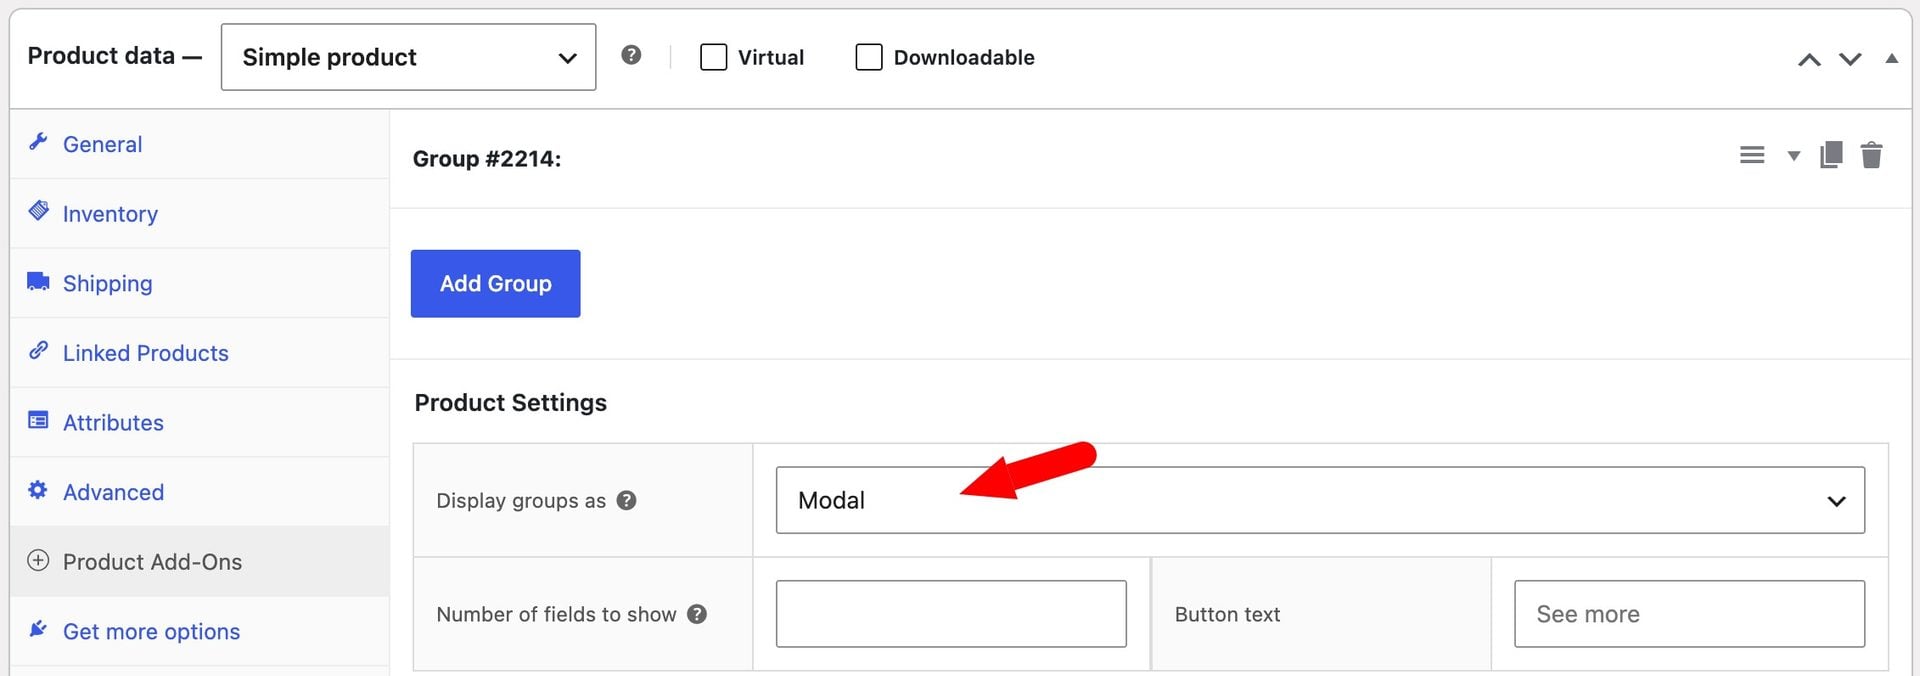The height and width of the screenshot is (676, 1920).
Task: Click help icon beside Number of fields
Action: [697, 614]
